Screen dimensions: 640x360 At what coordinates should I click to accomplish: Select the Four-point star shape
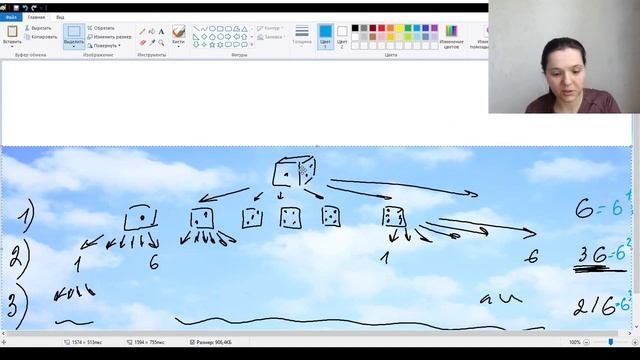point(204,44)
